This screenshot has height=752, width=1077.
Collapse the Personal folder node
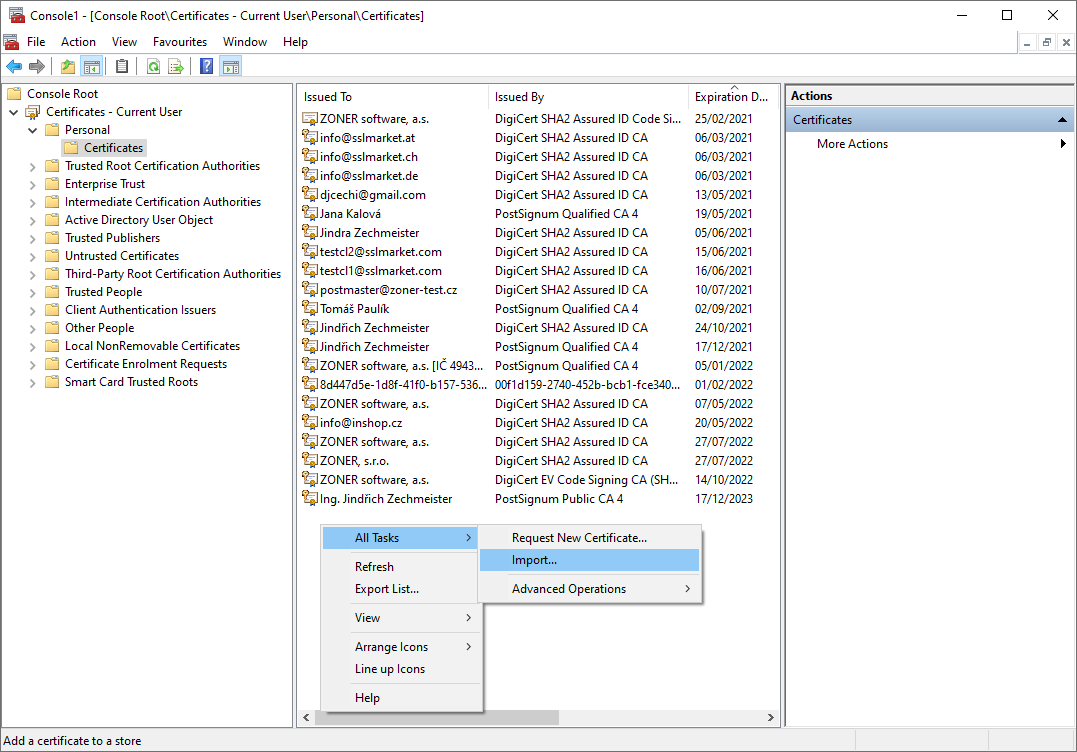(32, 130)
